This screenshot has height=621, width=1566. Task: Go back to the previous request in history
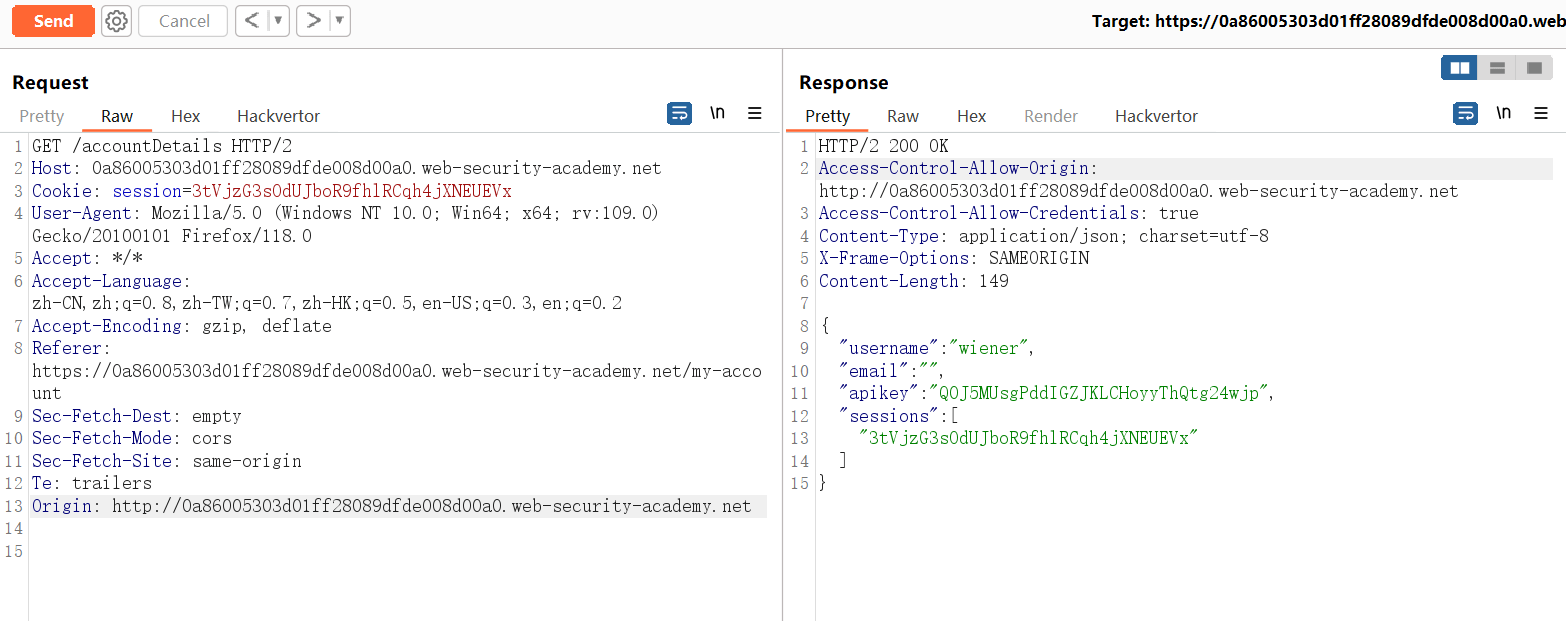coord(252,21)
